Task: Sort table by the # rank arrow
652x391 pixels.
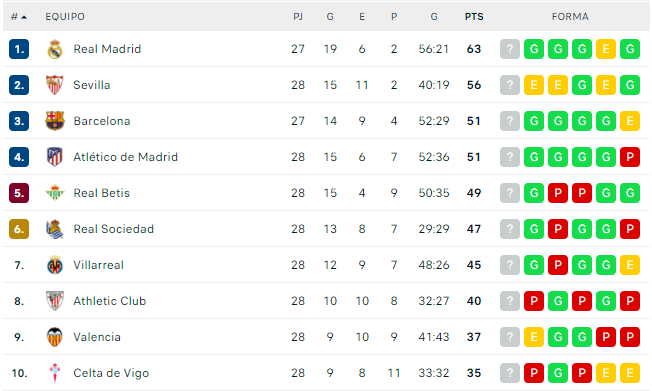Action: [x=19, y=17]
